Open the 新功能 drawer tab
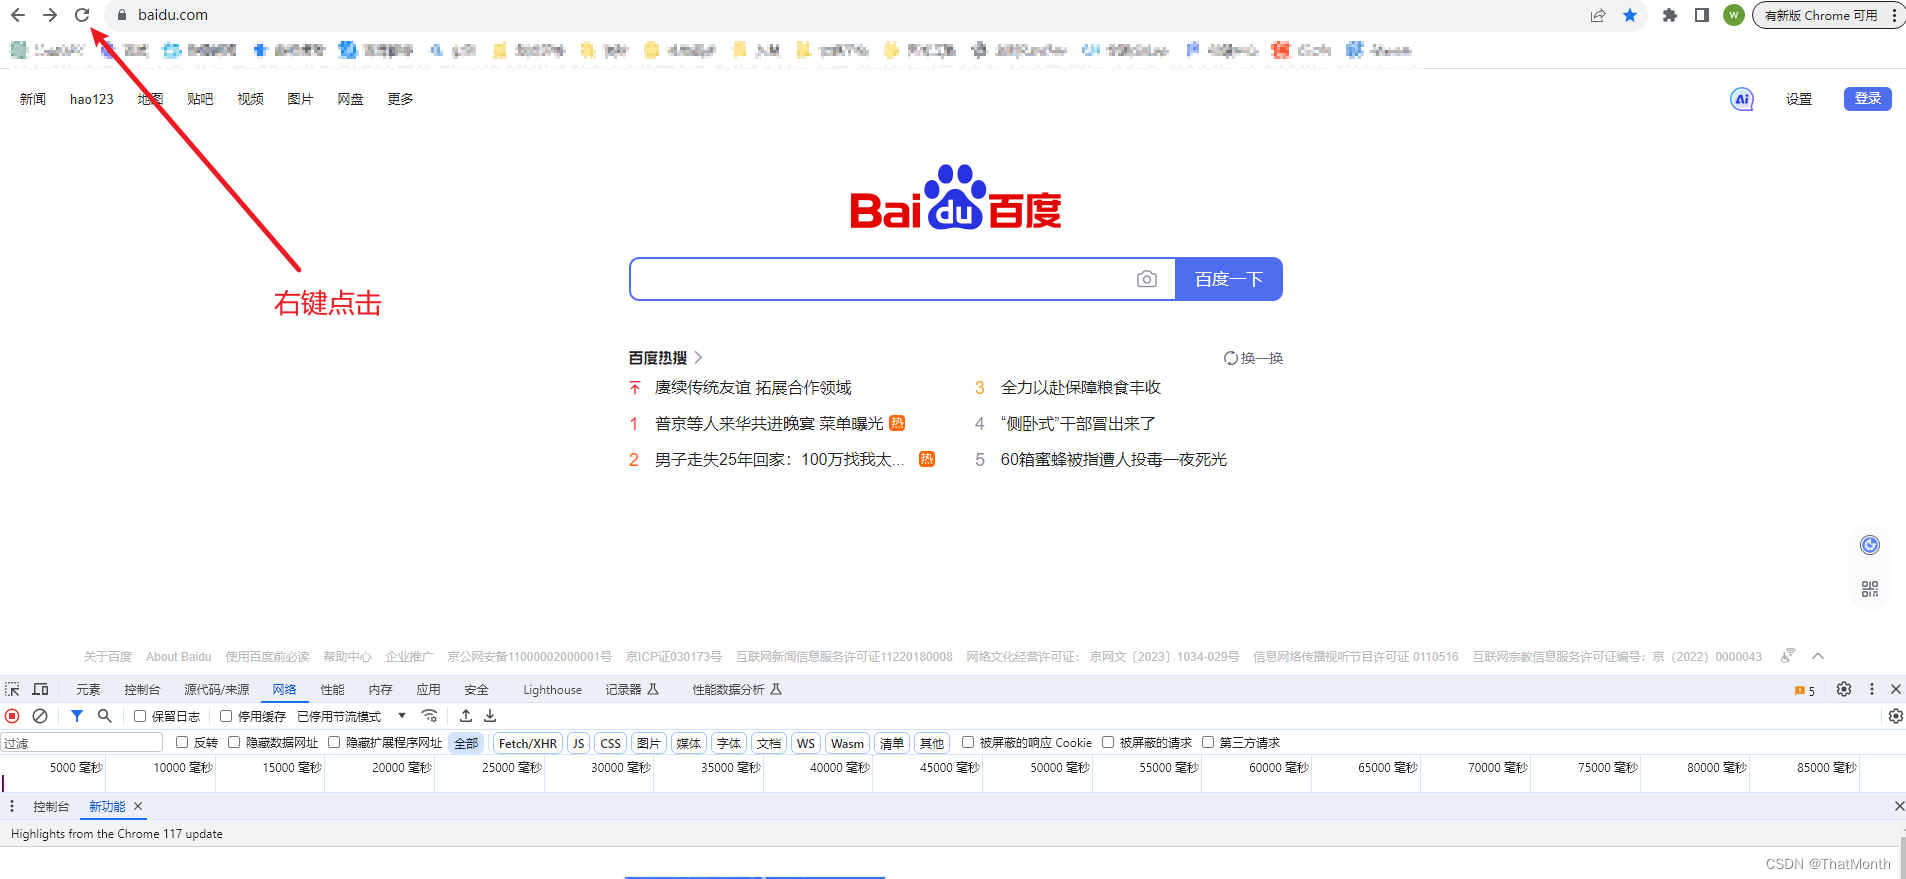The width and height of the screenshot is (1906, 879). [107, 806]
